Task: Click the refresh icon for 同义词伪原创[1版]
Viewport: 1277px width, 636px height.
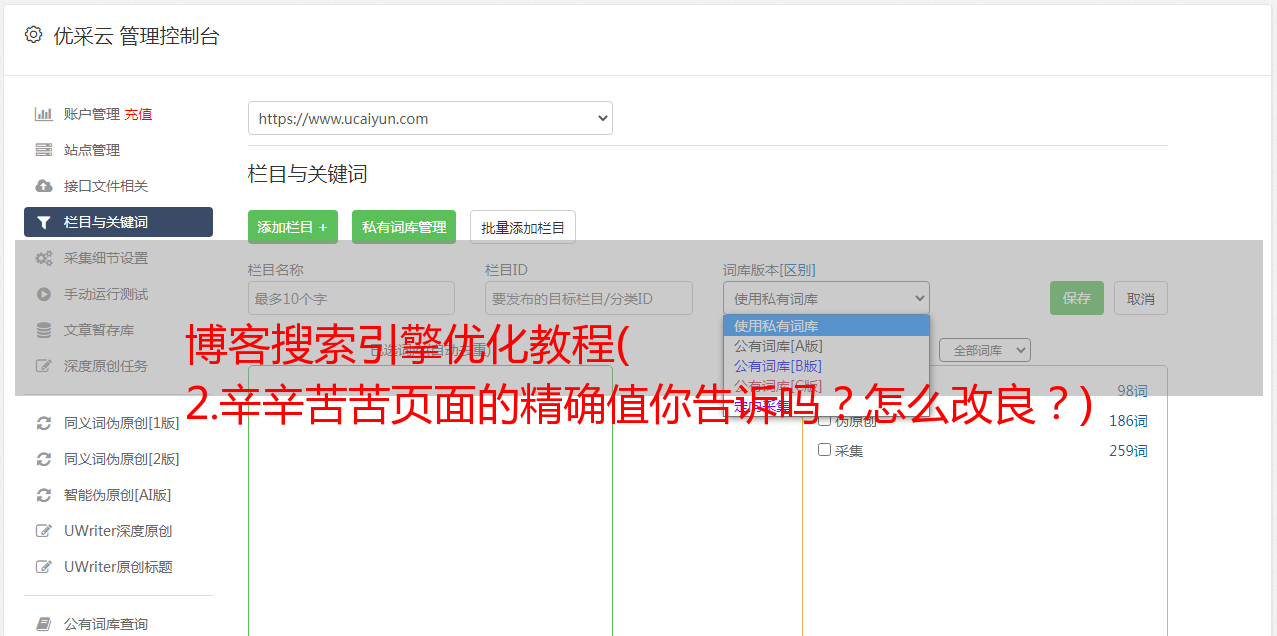Action: tap(44, 423)
